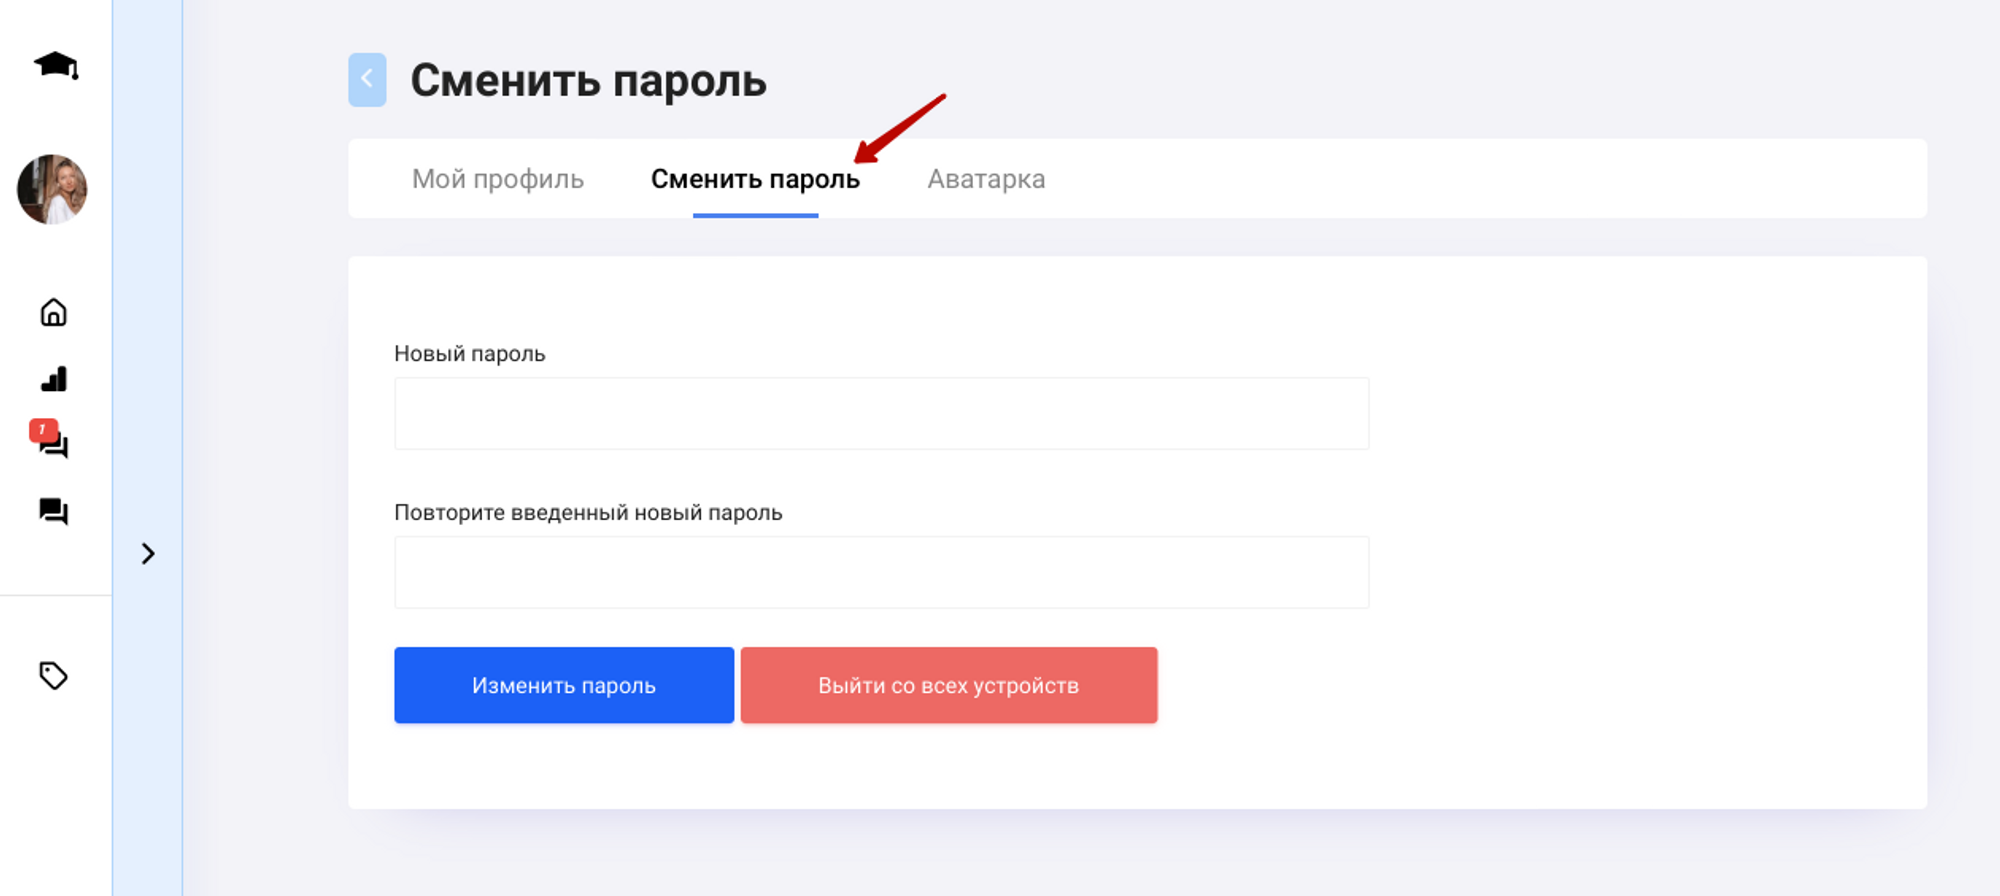Click the Сменить пароль page heading
Viewport: 2000px width, 896px height.
pyautogui.click(x=588, y=81)
